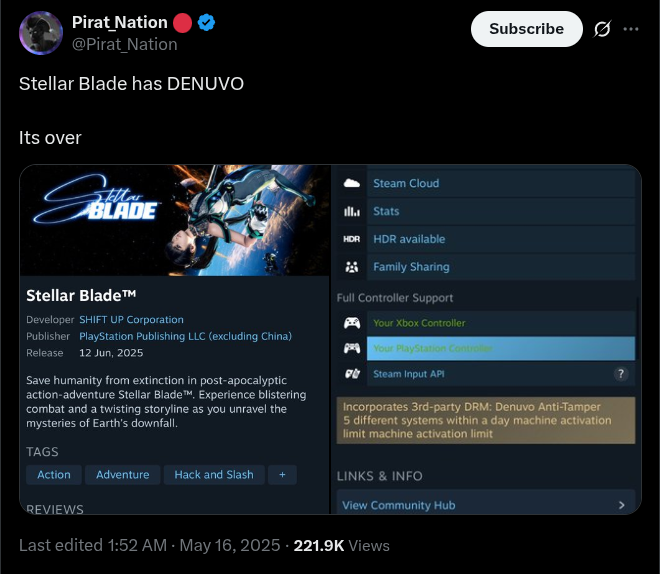Open the PlayStation Publishing LLC publisher link
660x574 pixels.
click(185, 336)
